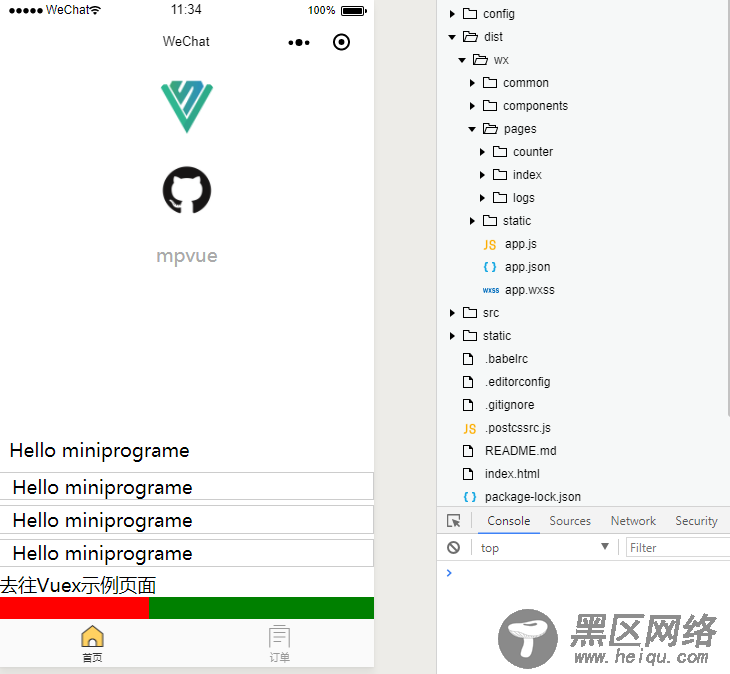Click the folder icon of counter
This screenshot has height=674, width=730.
click(500, 151)
